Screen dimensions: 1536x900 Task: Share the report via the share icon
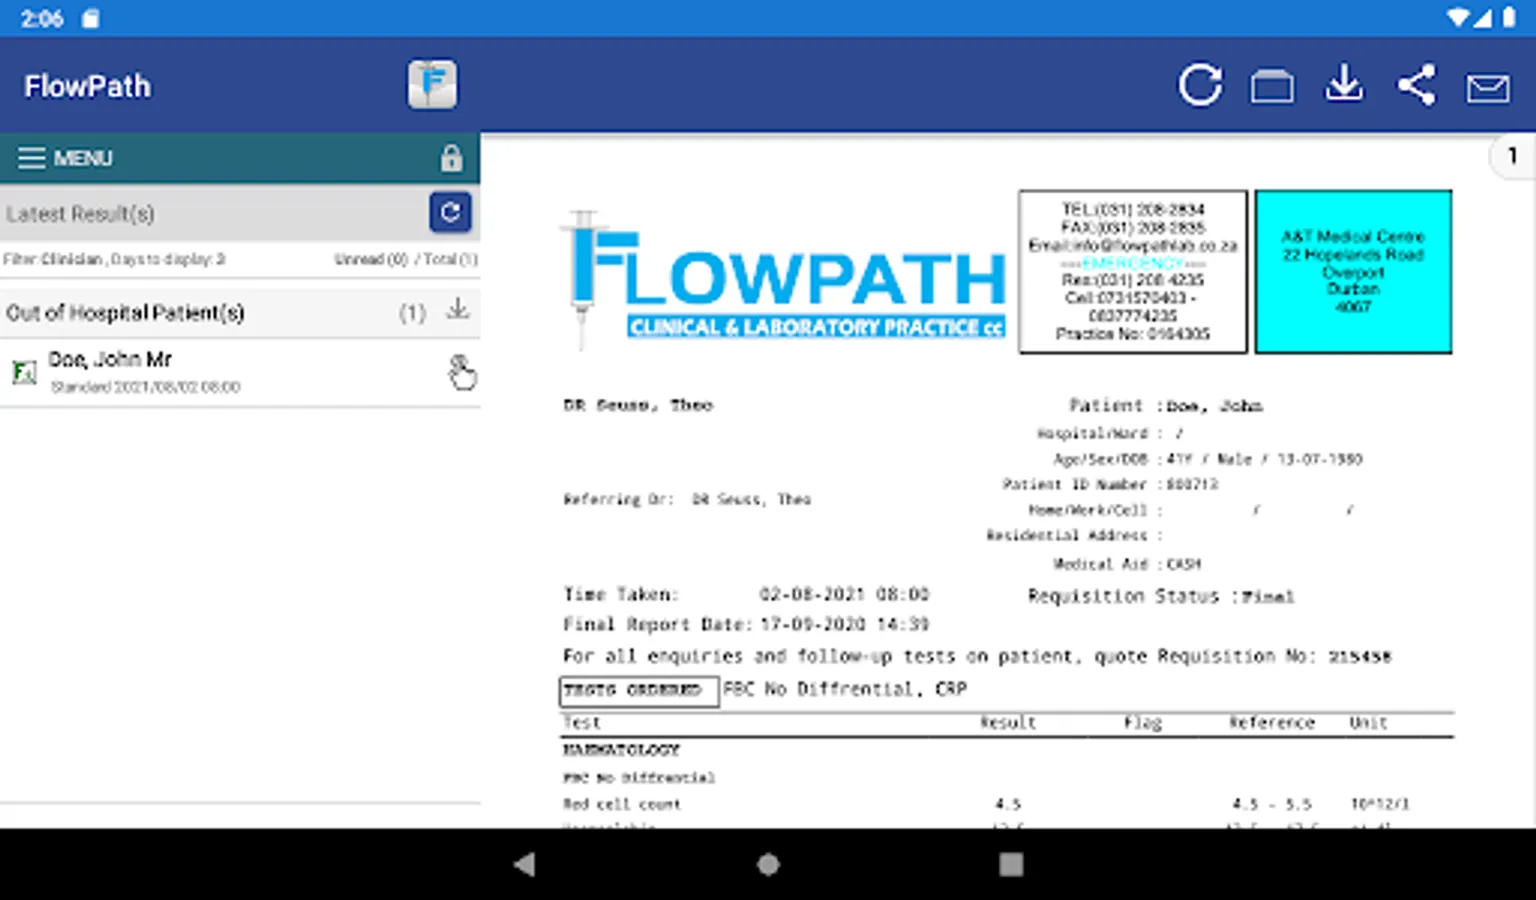(1417, 85)
